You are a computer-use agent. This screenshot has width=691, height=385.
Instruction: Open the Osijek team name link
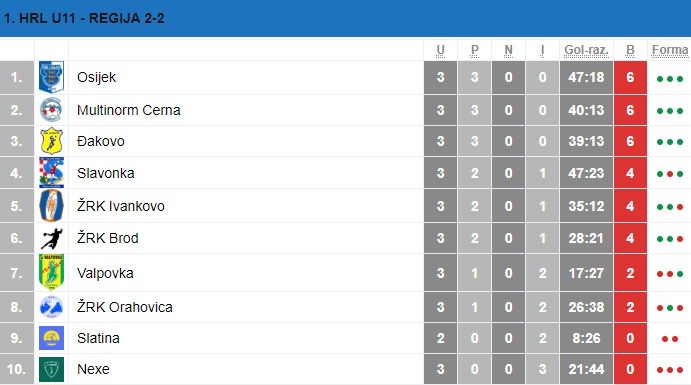coord(96,77)
